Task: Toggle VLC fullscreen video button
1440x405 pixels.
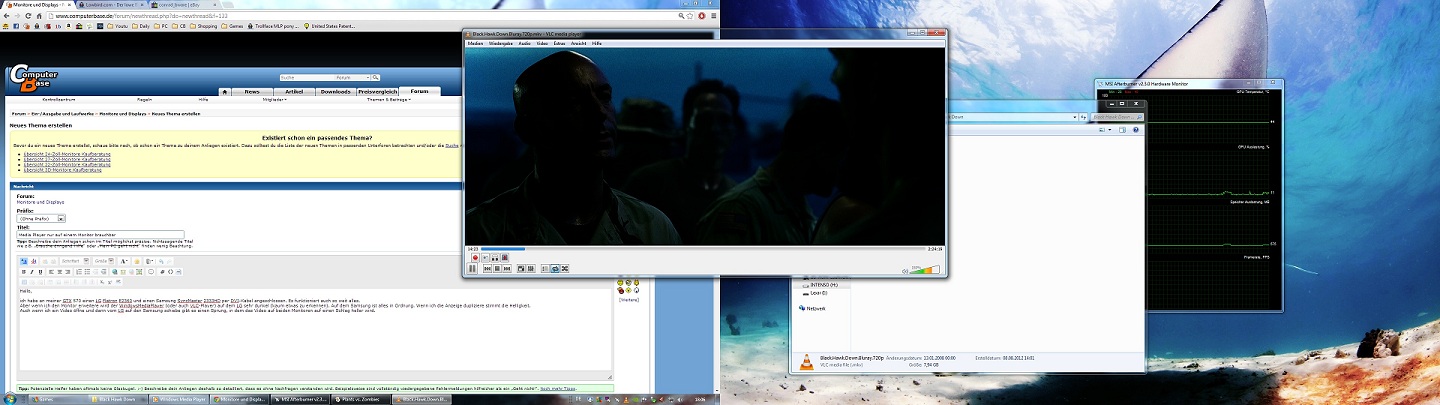Action: click(521, 268)
